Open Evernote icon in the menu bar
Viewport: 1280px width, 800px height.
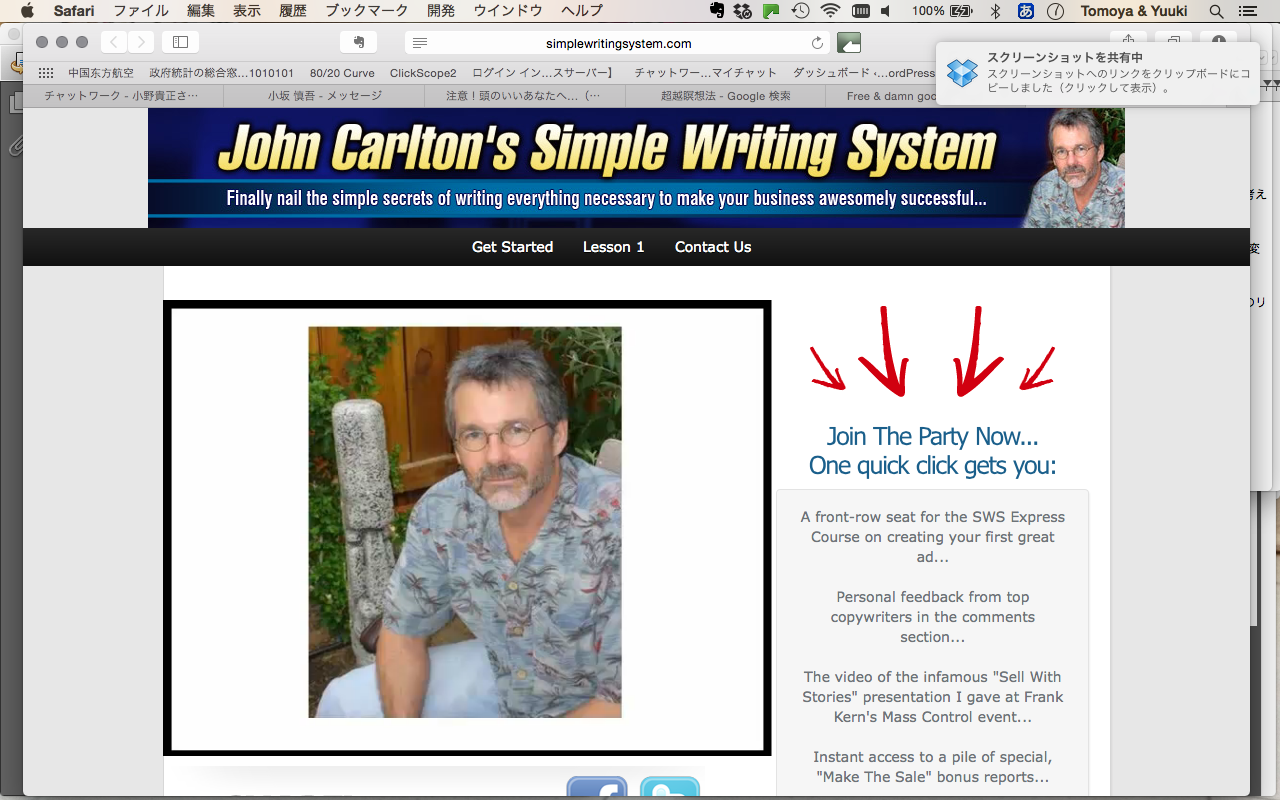click(716, 11)
